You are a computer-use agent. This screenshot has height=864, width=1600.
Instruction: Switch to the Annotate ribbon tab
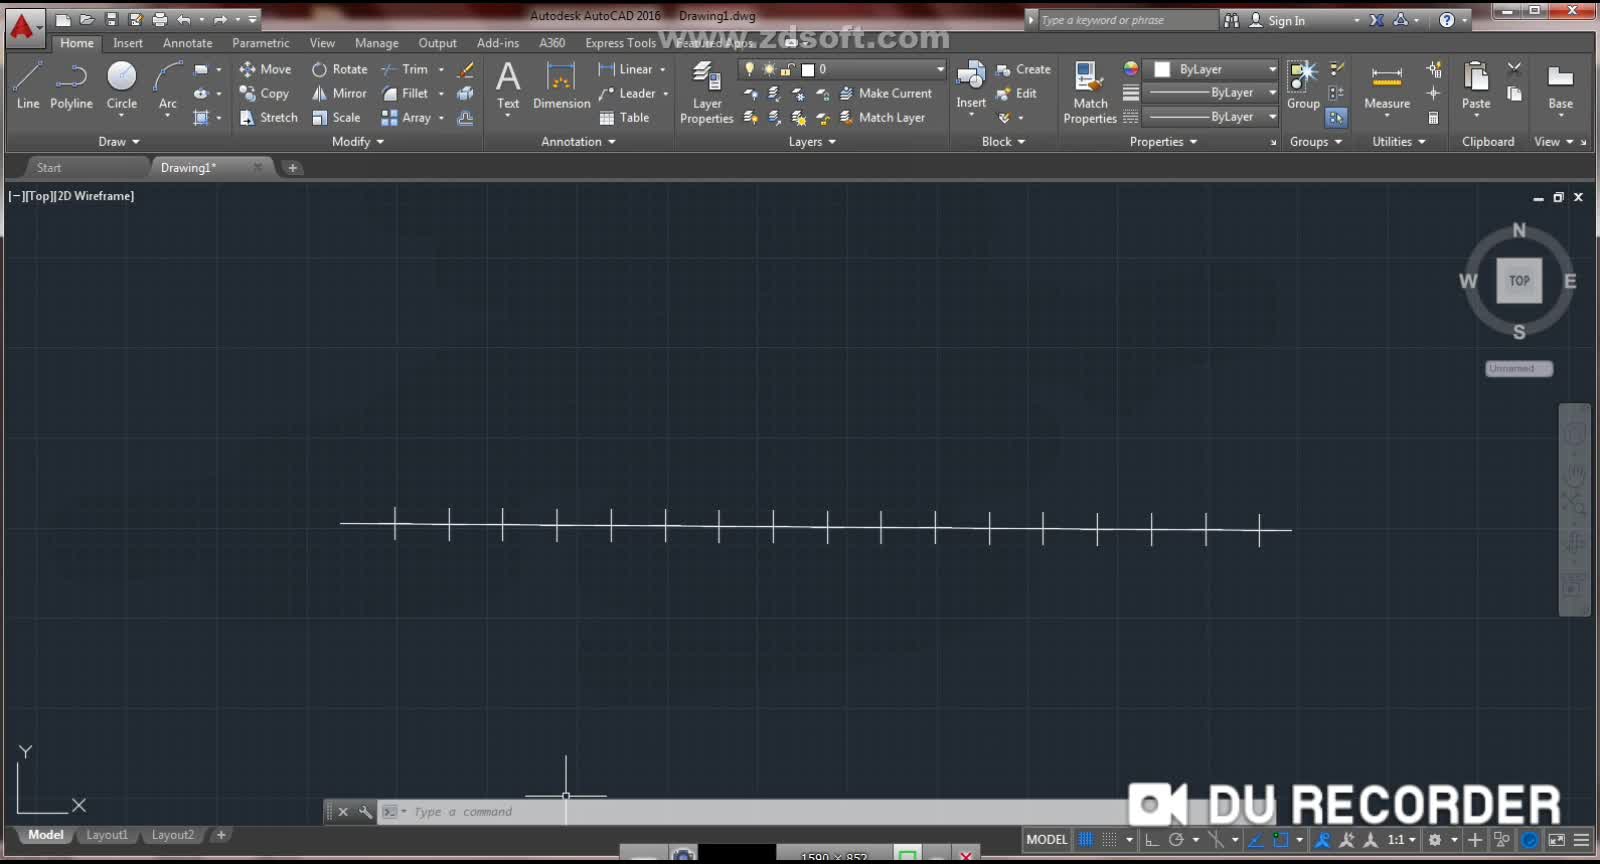(187, 43)
